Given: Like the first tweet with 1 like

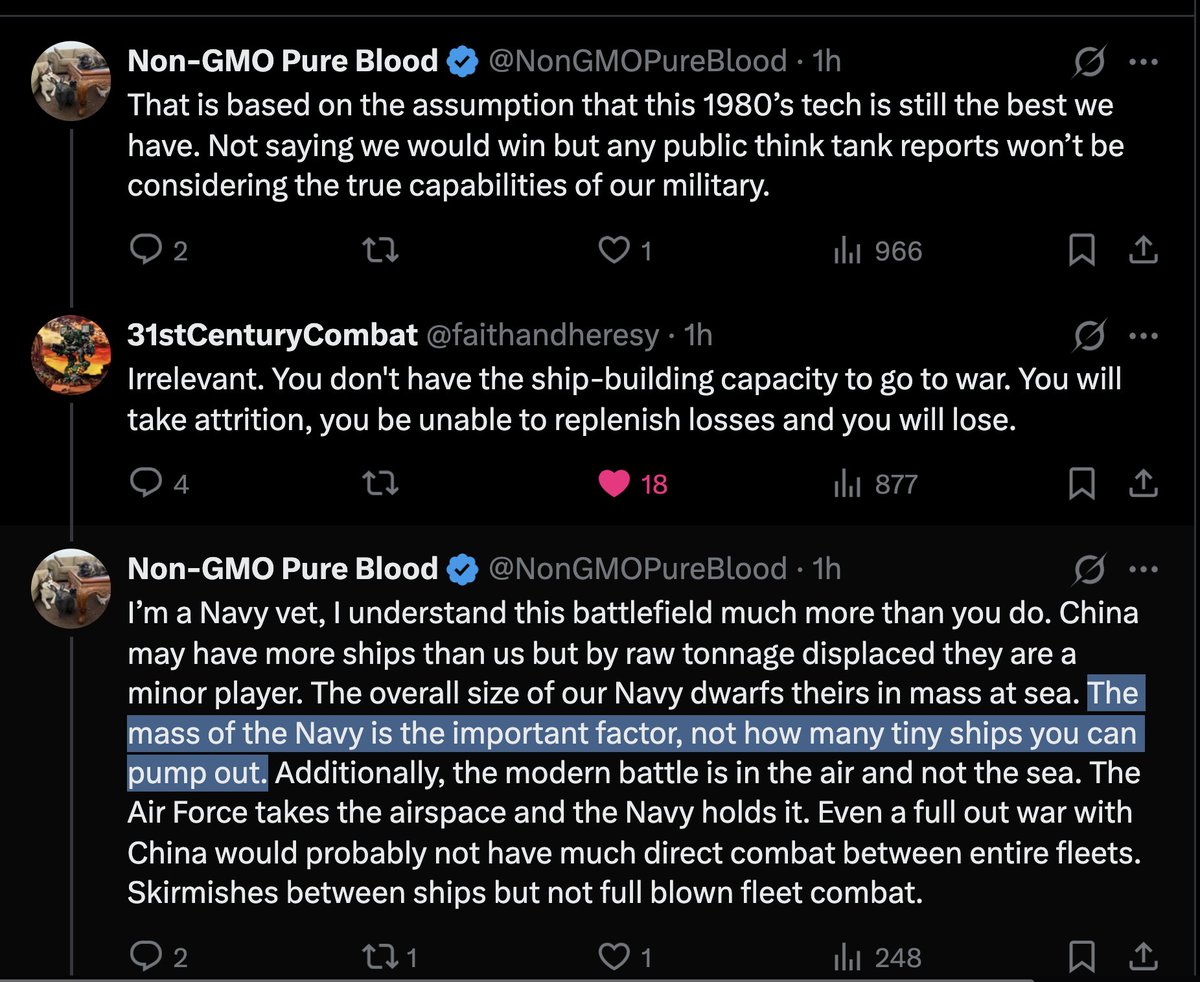Looking at the screenshot, I should [x=614, y=250].
